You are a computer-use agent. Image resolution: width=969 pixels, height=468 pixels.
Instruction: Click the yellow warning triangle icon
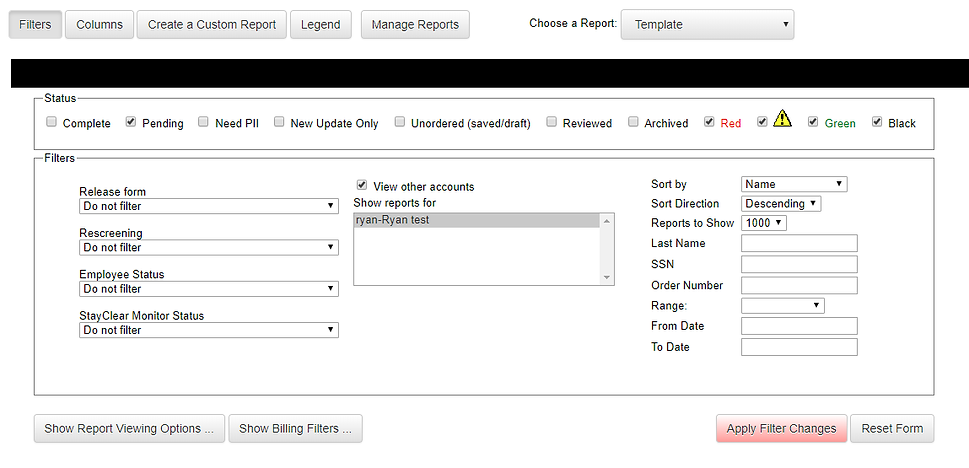point(782,118)
